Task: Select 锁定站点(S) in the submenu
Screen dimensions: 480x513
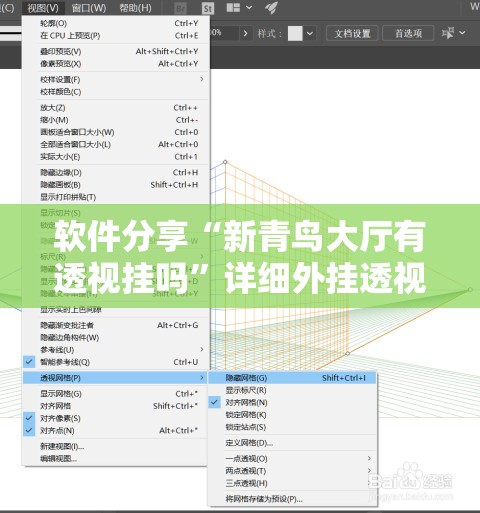Action: click(x=292, y=427)
